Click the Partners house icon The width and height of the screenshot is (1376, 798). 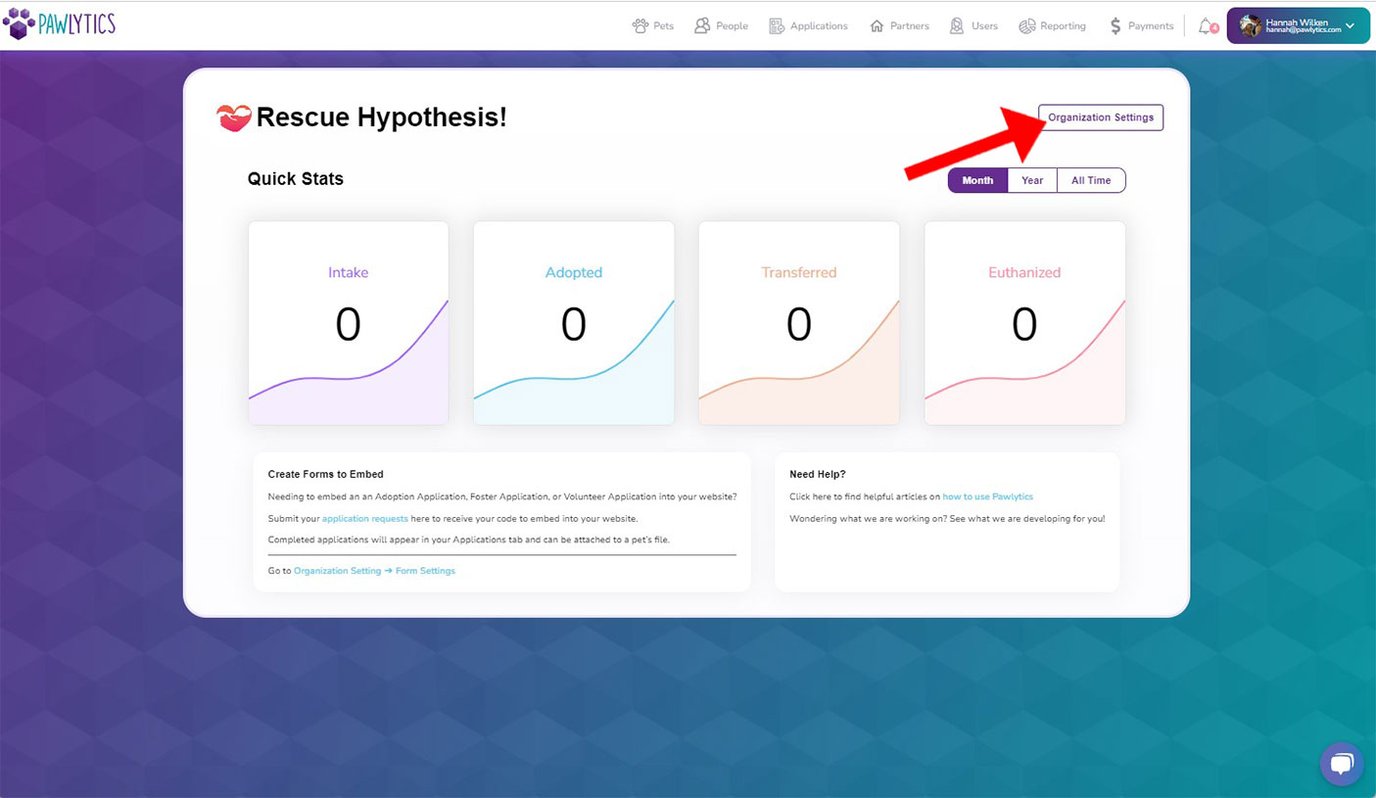877,26
